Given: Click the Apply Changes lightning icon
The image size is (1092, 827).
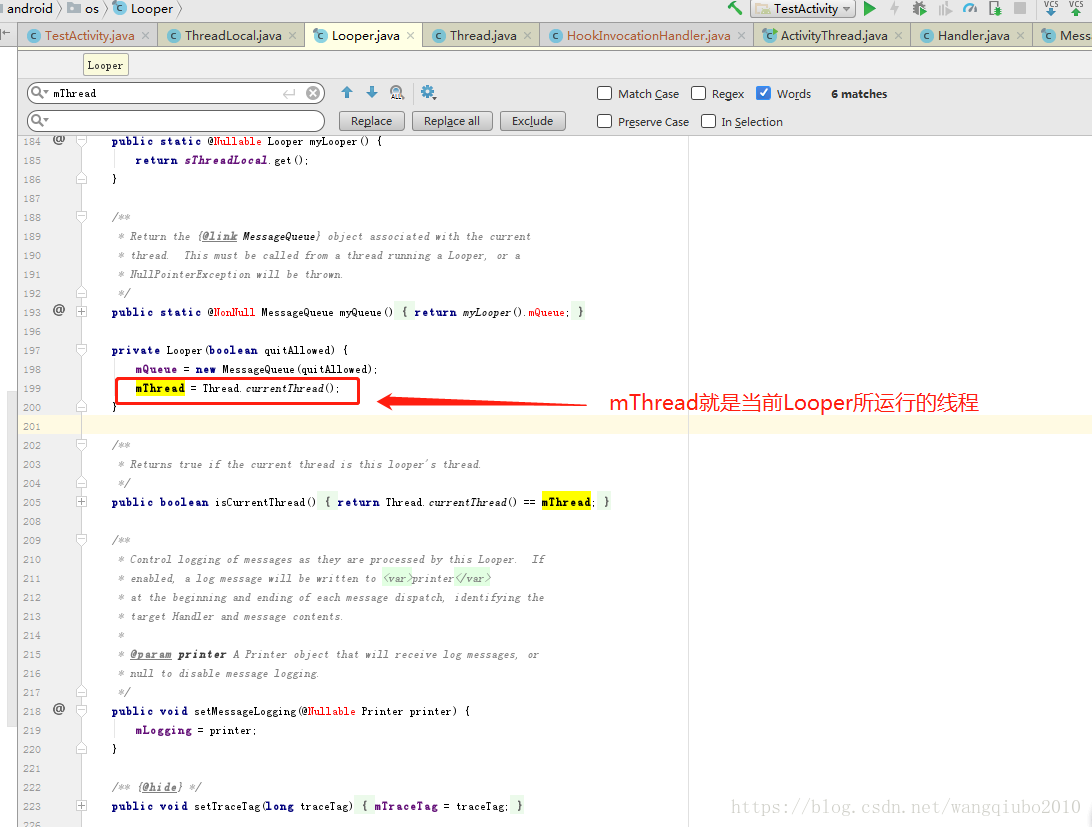Looking at the screenshot, I should pyautogui.click(x=895, y=8).
